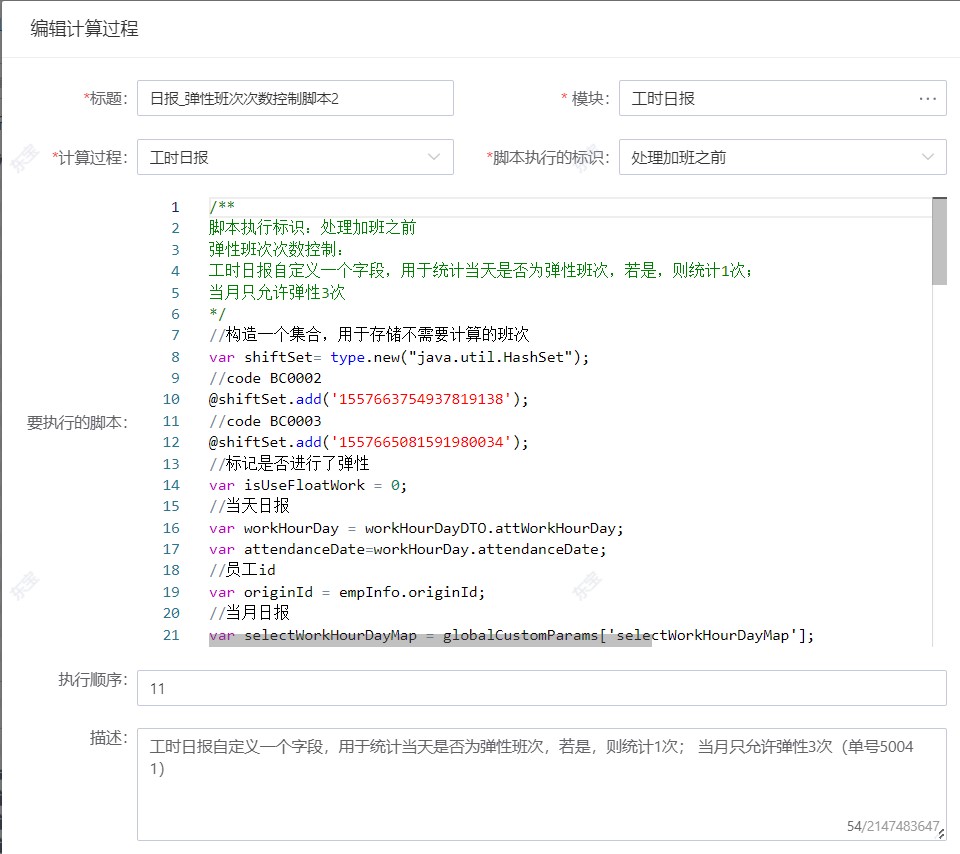Click line number 1 in editor gutter

175,207
